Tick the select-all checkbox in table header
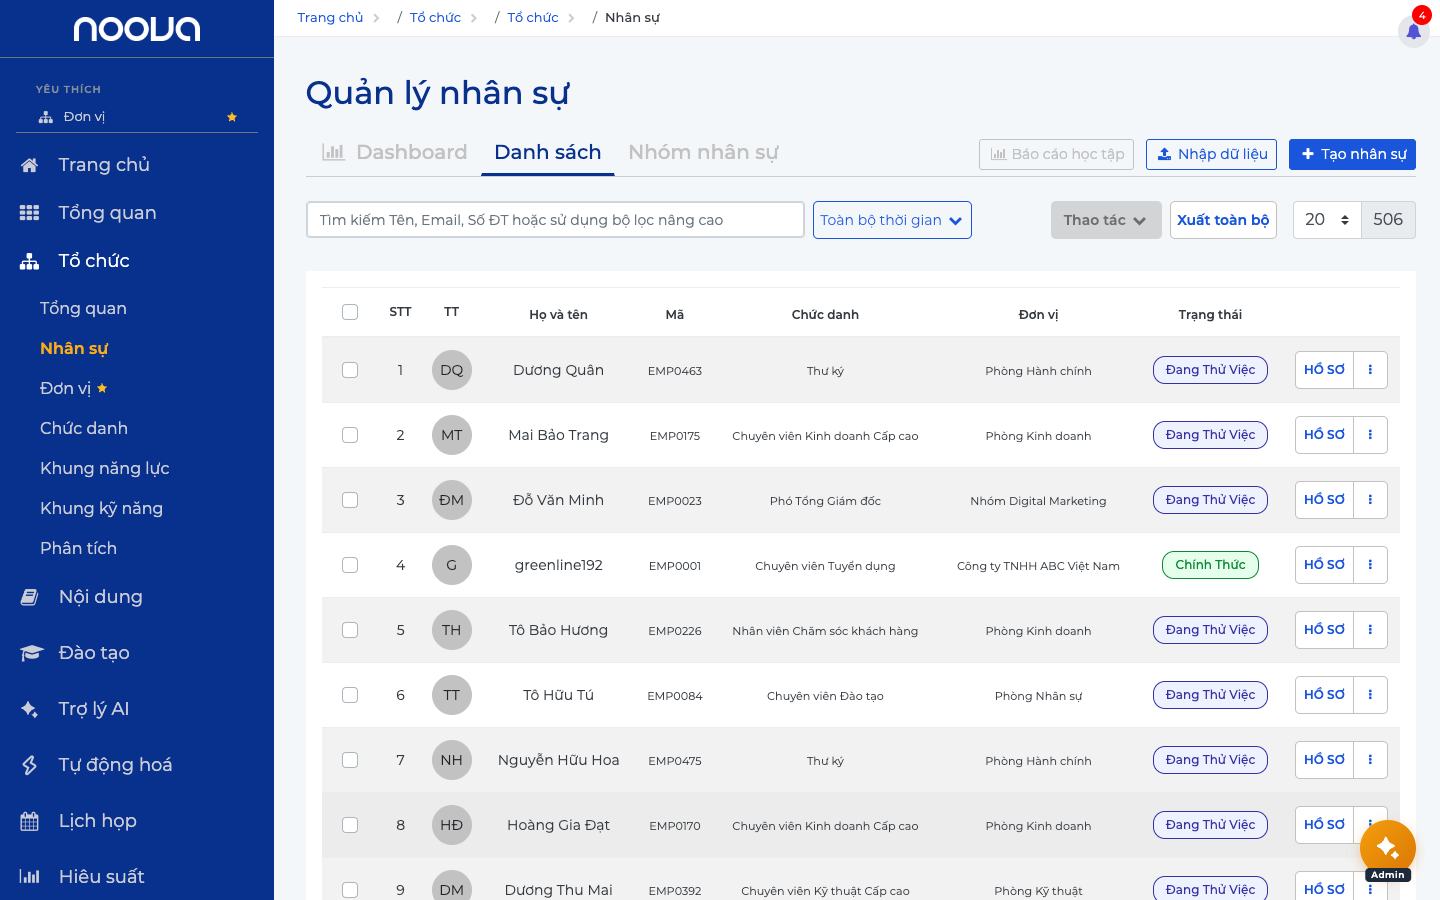 tap(350, 312)
